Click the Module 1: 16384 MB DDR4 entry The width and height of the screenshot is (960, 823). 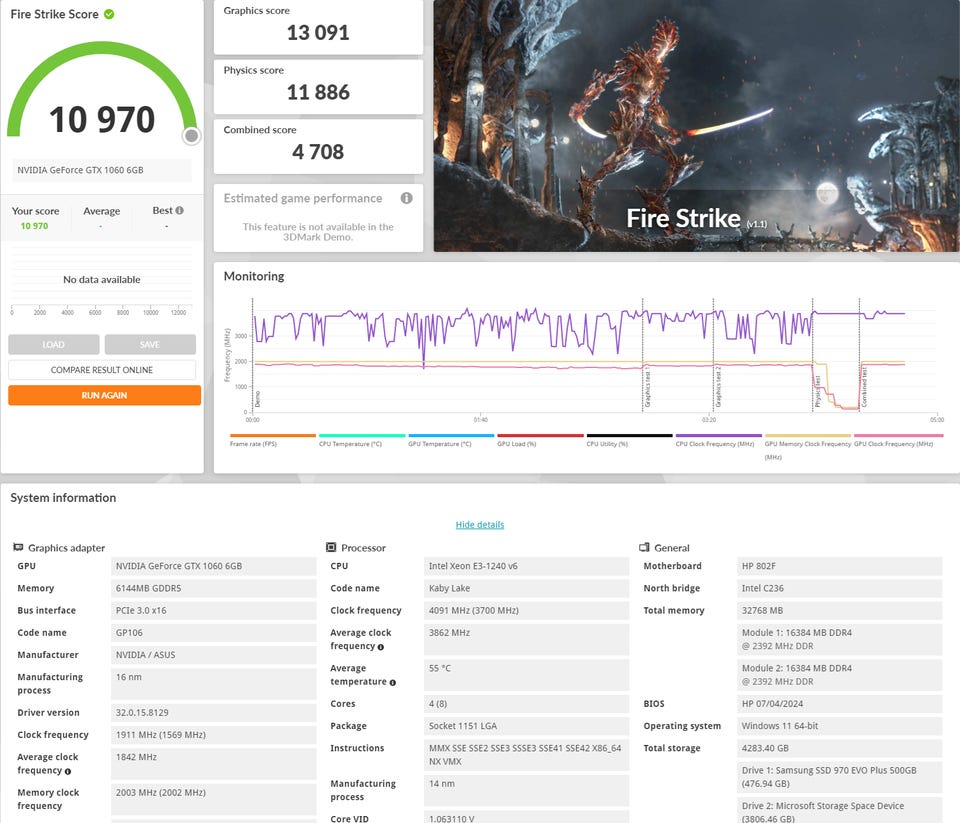click(839, 639)
